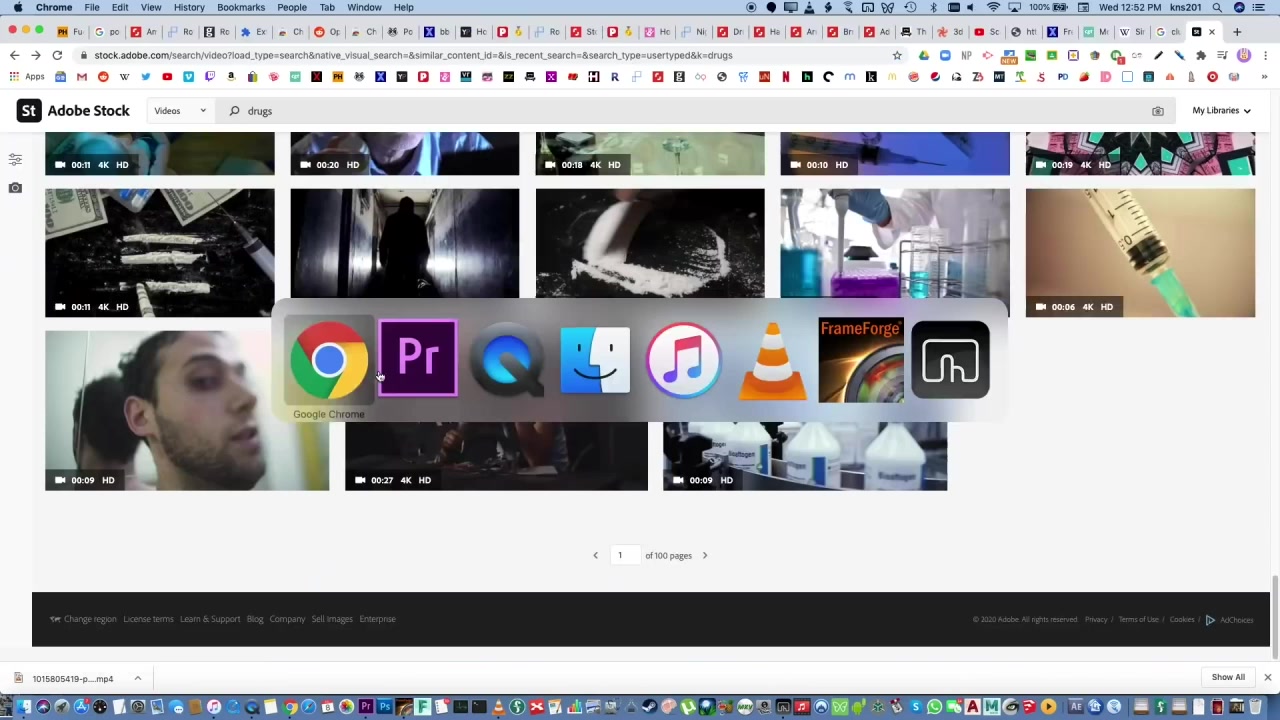Pick VLC cone in the app switcher
This screenshot has height=720, width=1280.
[x=772, y=360]
